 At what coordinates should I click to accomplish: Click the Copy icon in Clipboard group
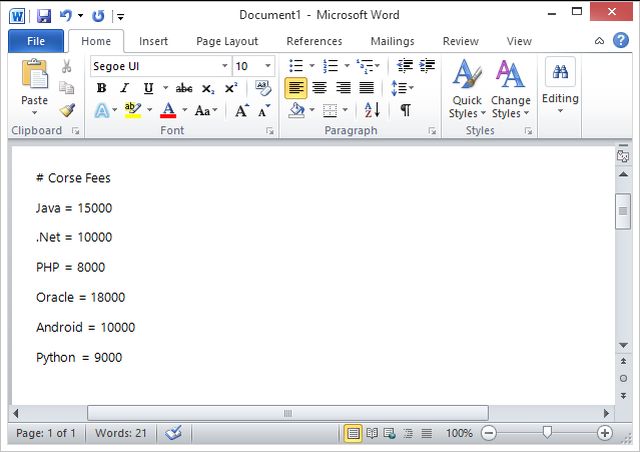click(67, 87)
